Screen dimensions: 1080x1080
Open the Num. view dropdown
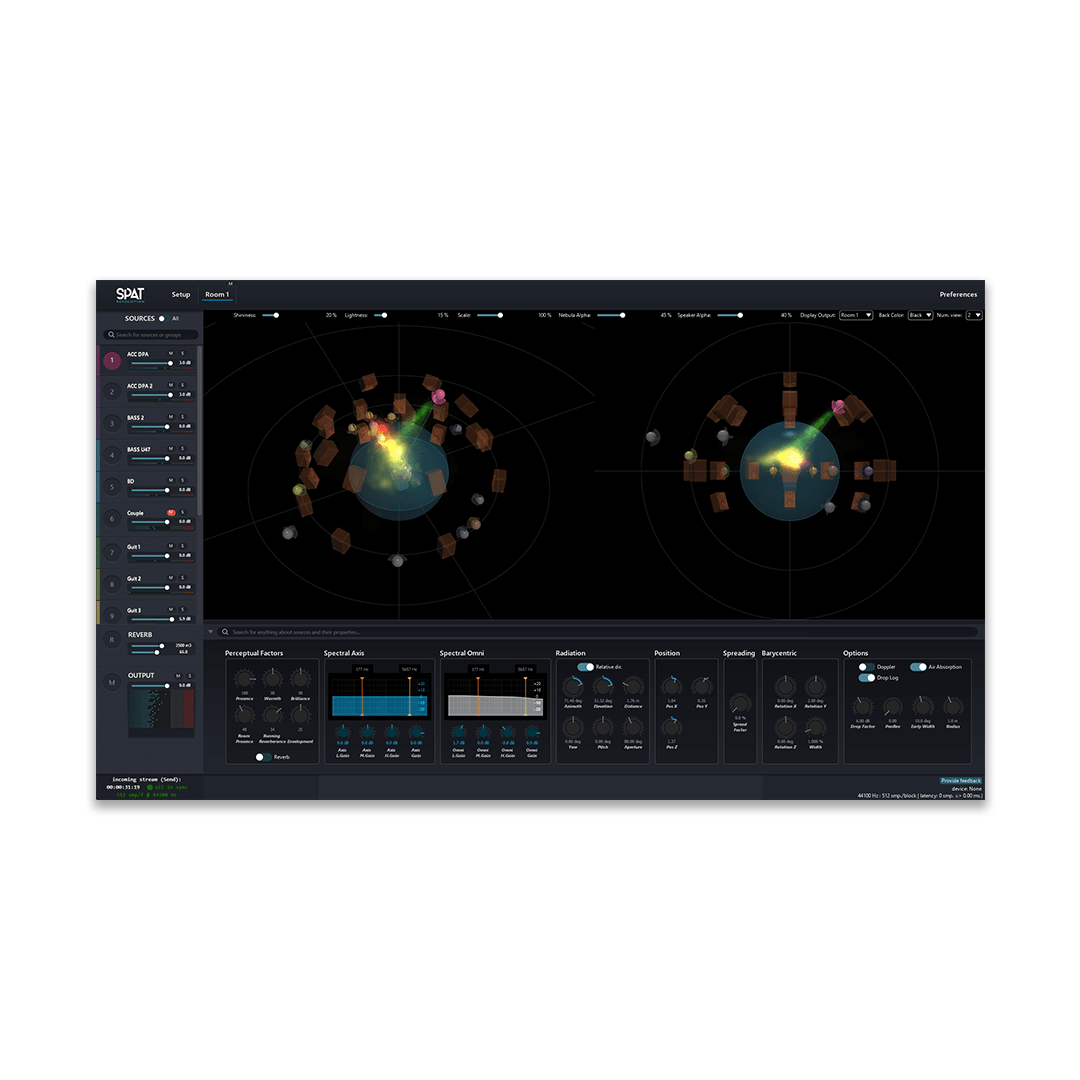tap(974, 315)
